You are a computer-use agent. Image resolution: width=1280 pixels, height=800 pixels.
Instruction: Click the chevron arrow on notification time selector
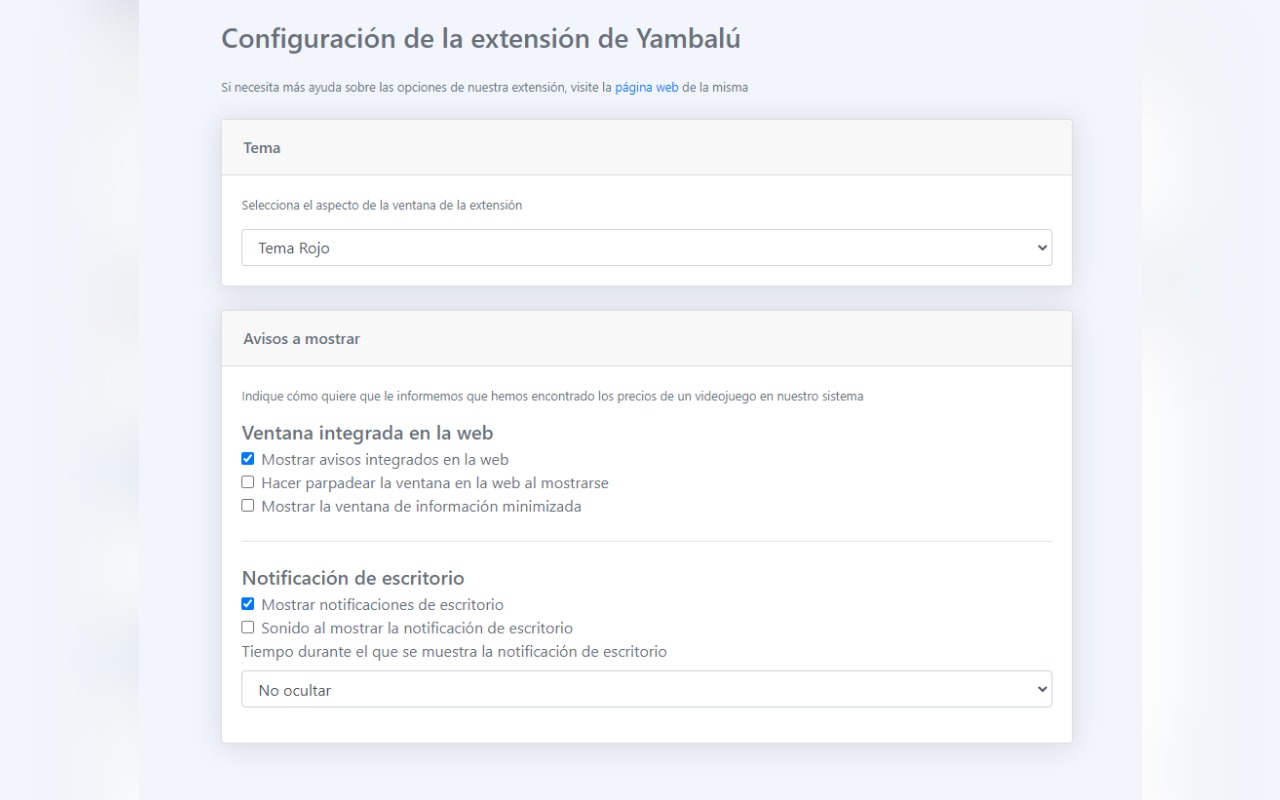tap(1042, 689)
